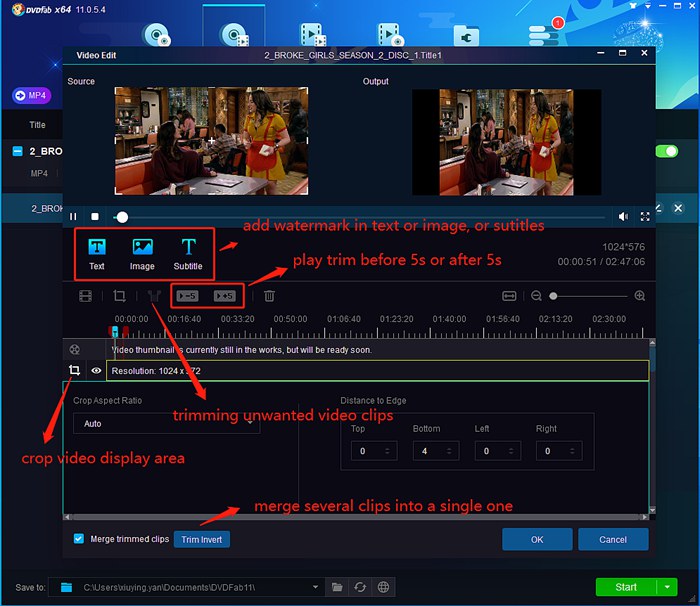Mute the preview with the speaker icon
700x606 pixels.
(x=623, y=216)
